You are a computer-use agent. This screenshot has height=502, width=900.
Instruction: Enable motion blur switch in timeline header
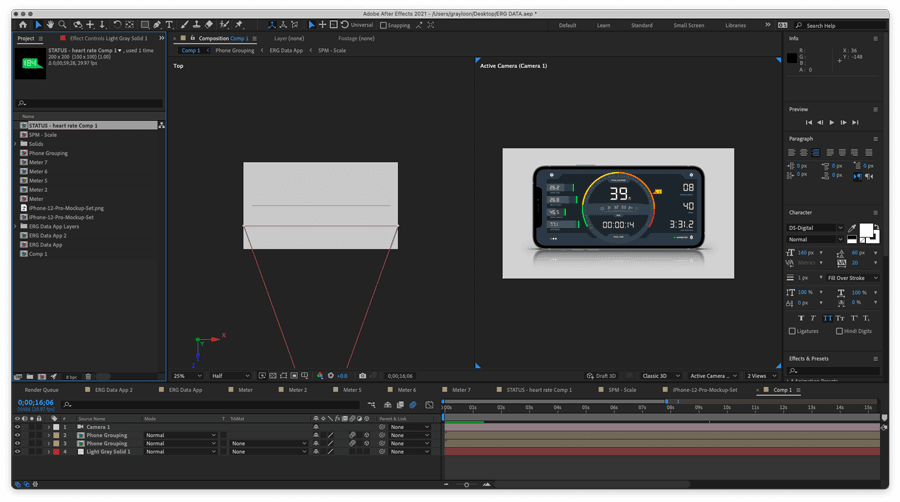point(413,405)
